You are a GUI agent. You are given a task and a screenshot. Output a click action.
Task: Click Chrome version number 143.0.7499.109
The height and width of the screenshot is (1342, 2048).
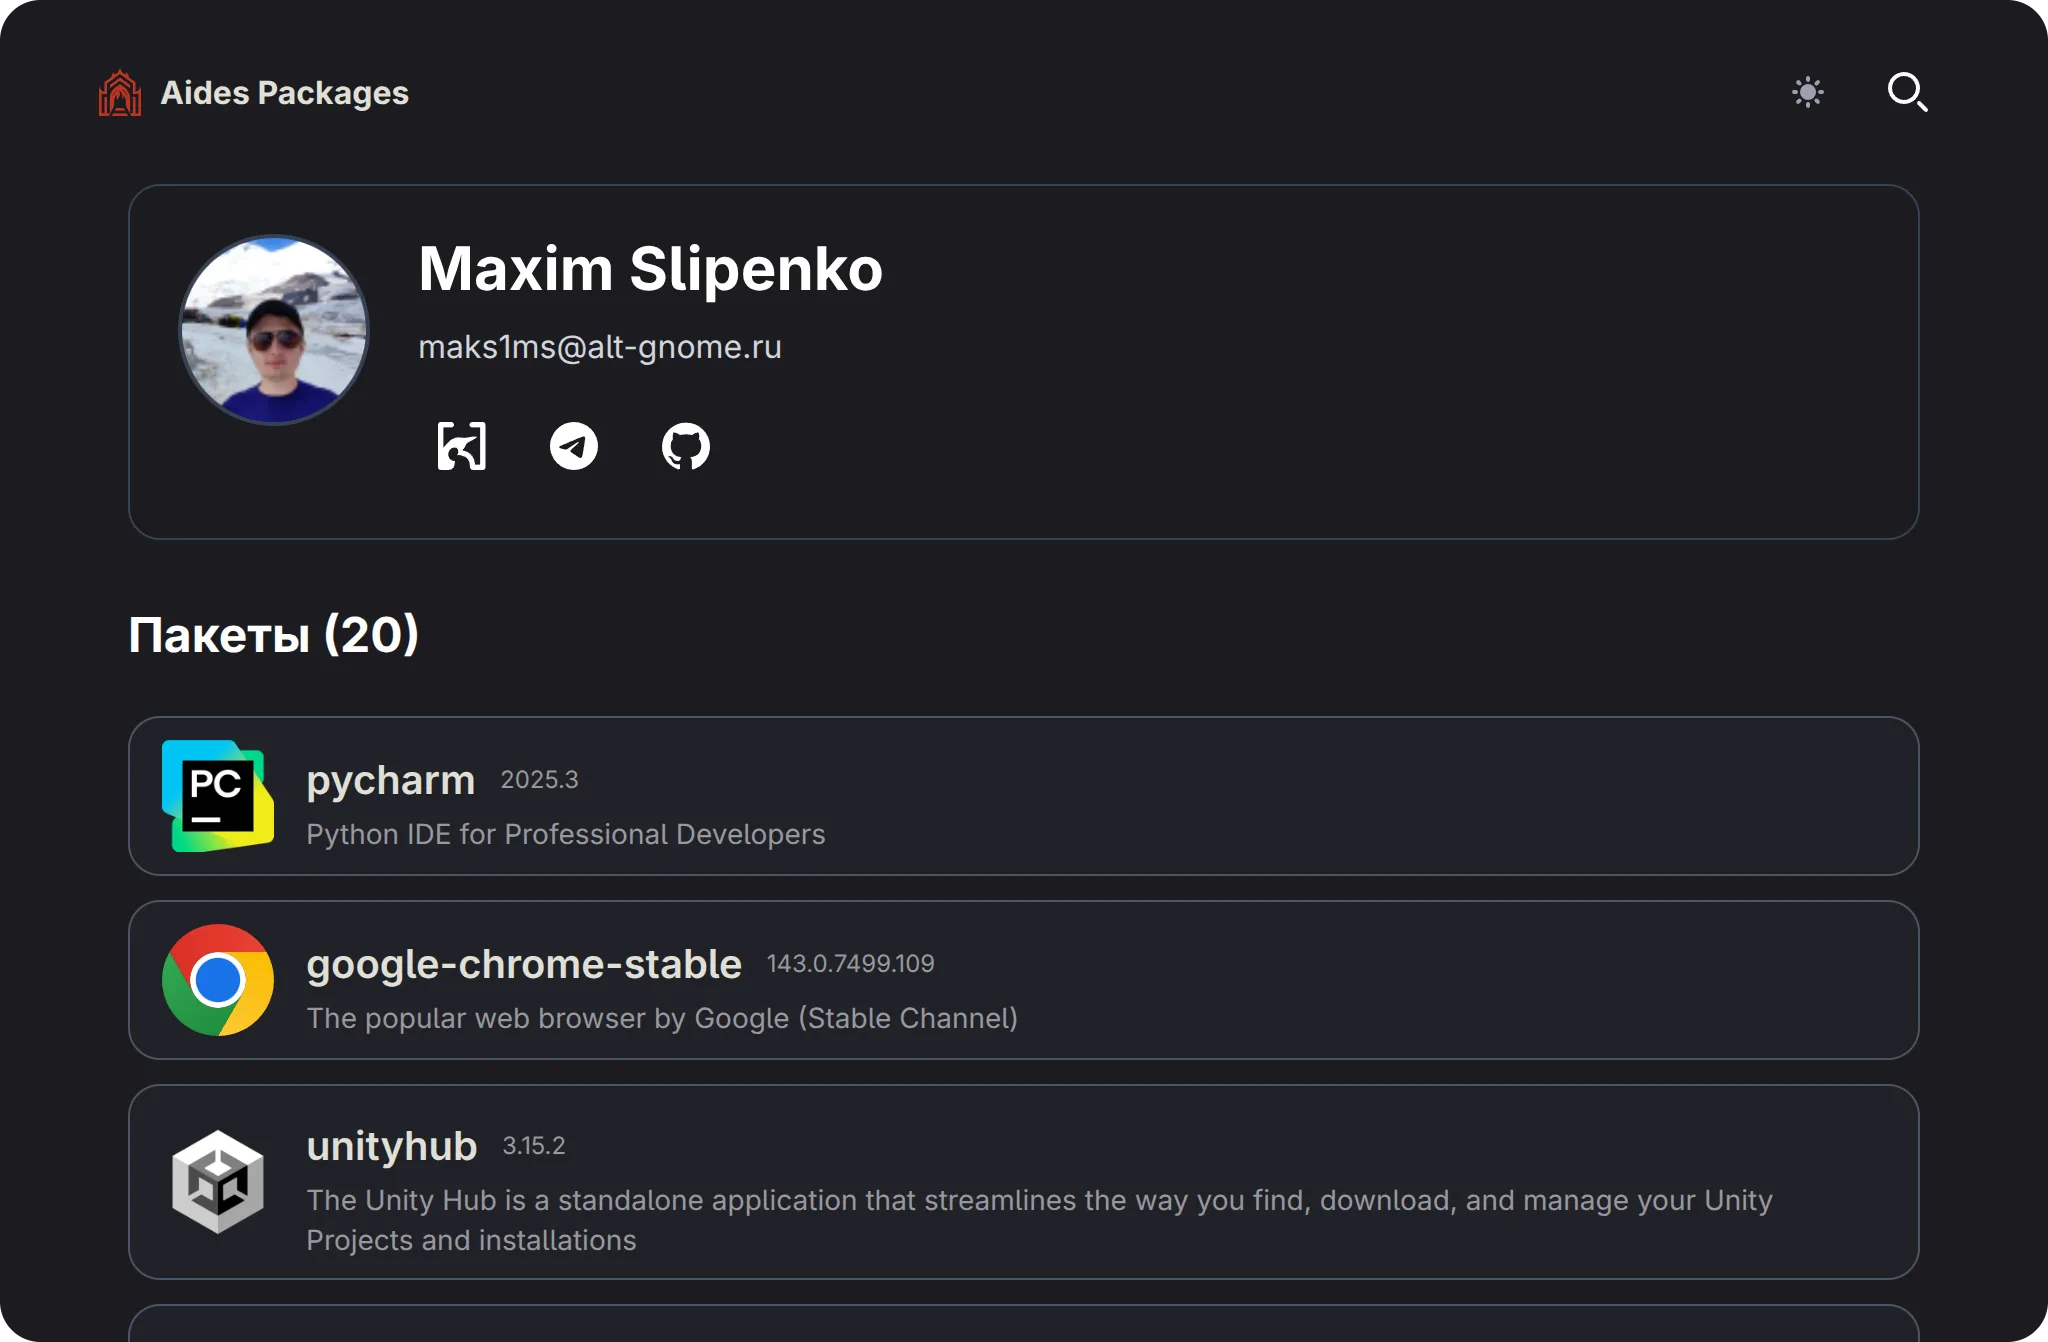[850, 964]
